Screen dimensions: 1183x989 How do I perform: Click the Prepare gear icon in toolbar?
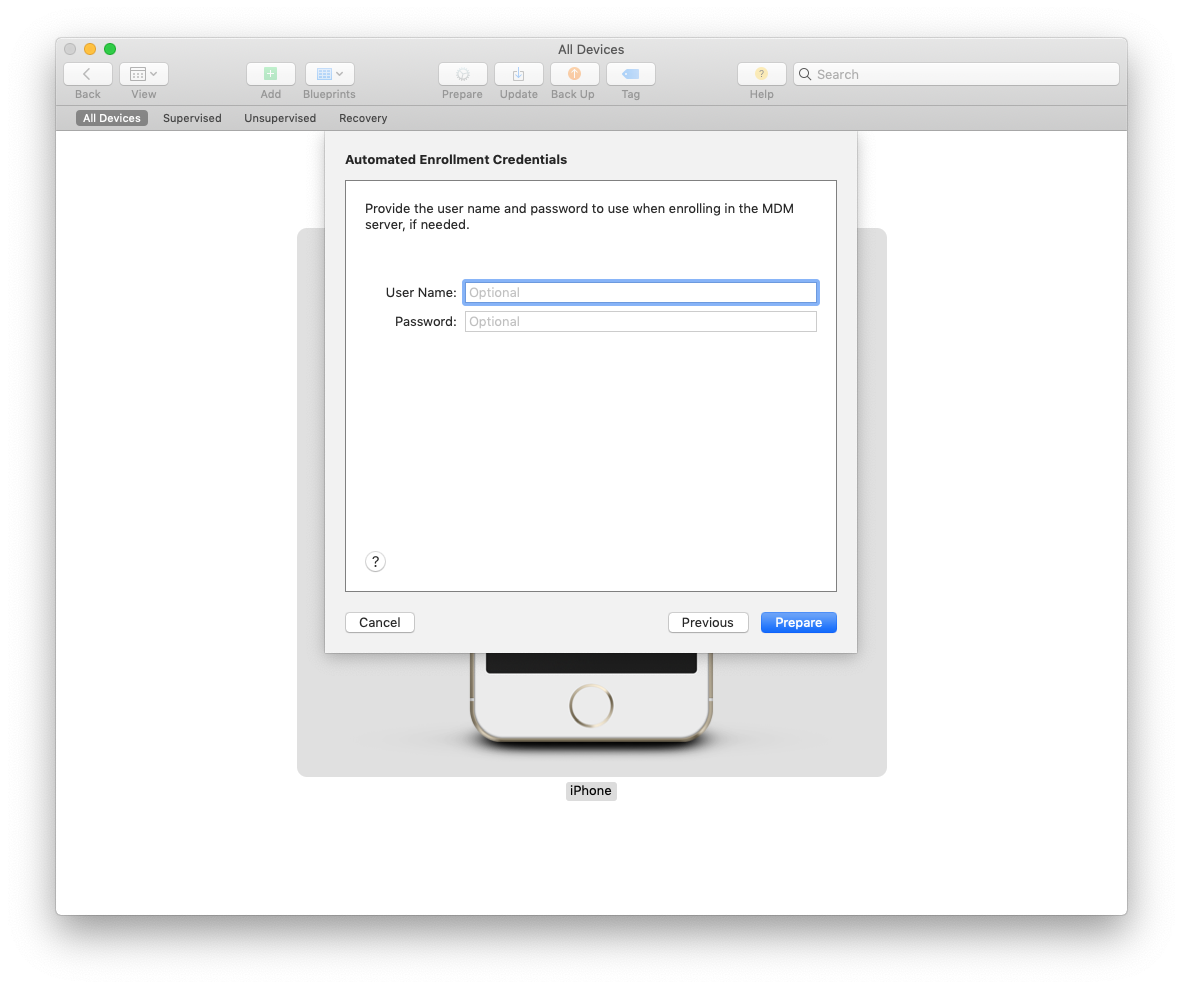click(462, 74)
